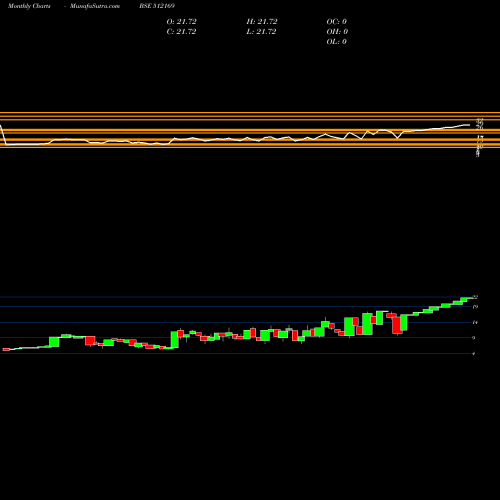500x500 pixels.
Task: Click the end of the white indicator line
Action: pos(469,125)
